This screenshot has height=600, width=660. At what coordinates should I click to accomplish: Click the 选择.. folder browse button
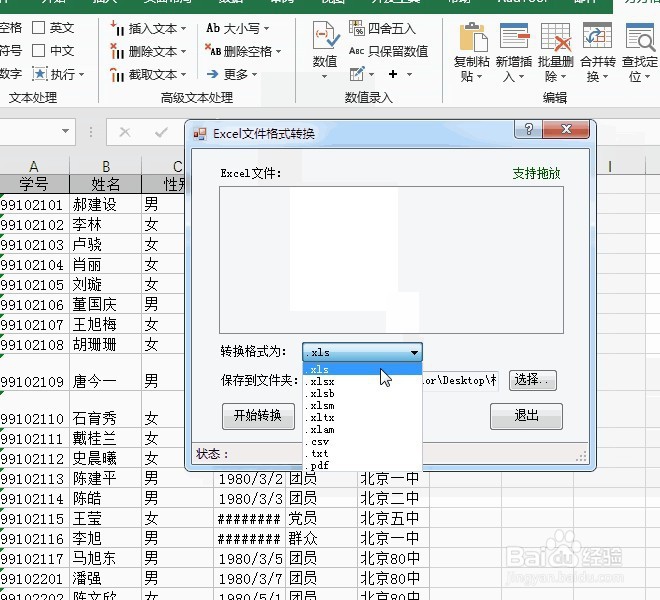[532, 380]
